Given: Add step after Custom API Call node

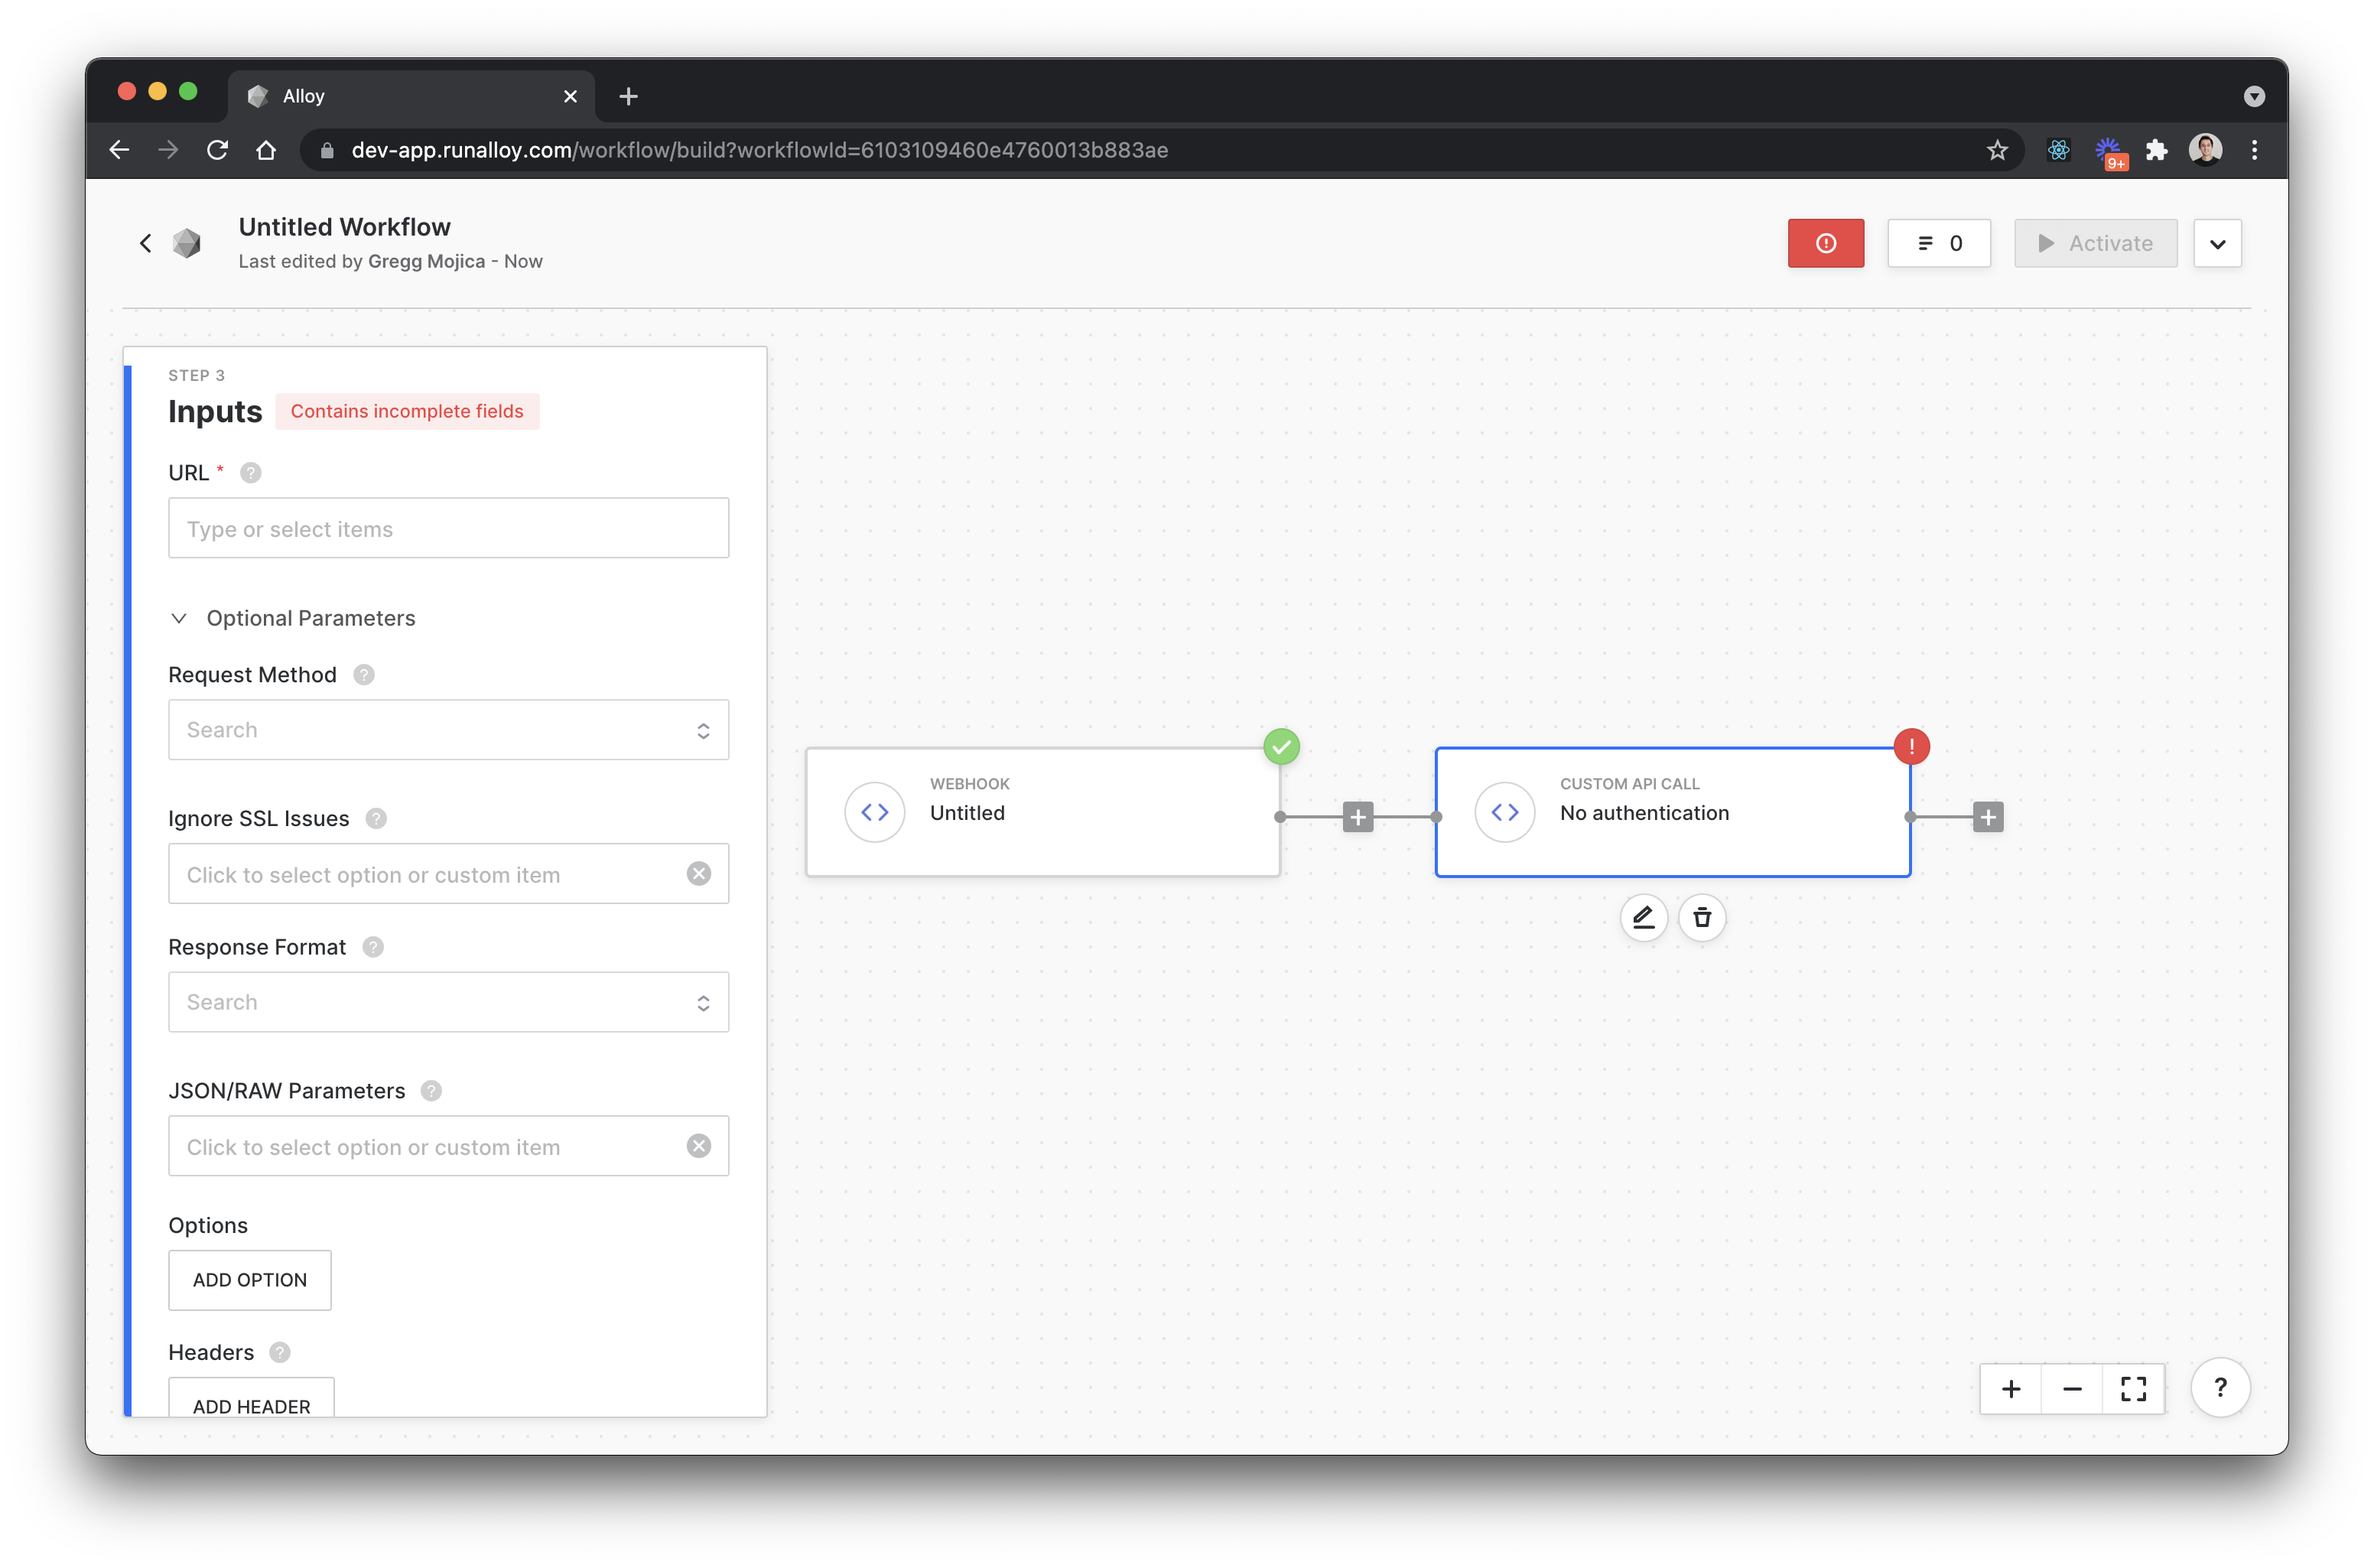Looking at the screenshot, I should click(x=1987, y=817).
